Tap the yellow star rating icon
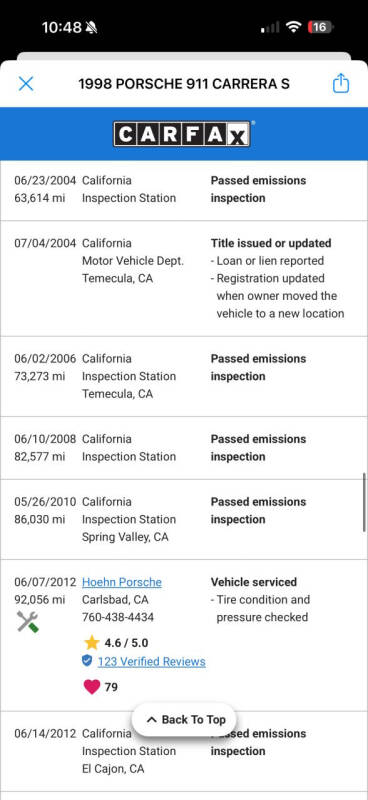The width and height of the screenshot is (368, 800). (92, 642)
